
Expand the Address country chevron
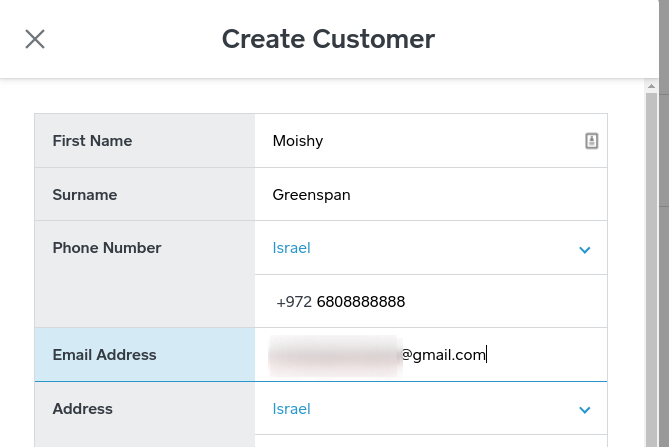[x=585, y=409]
